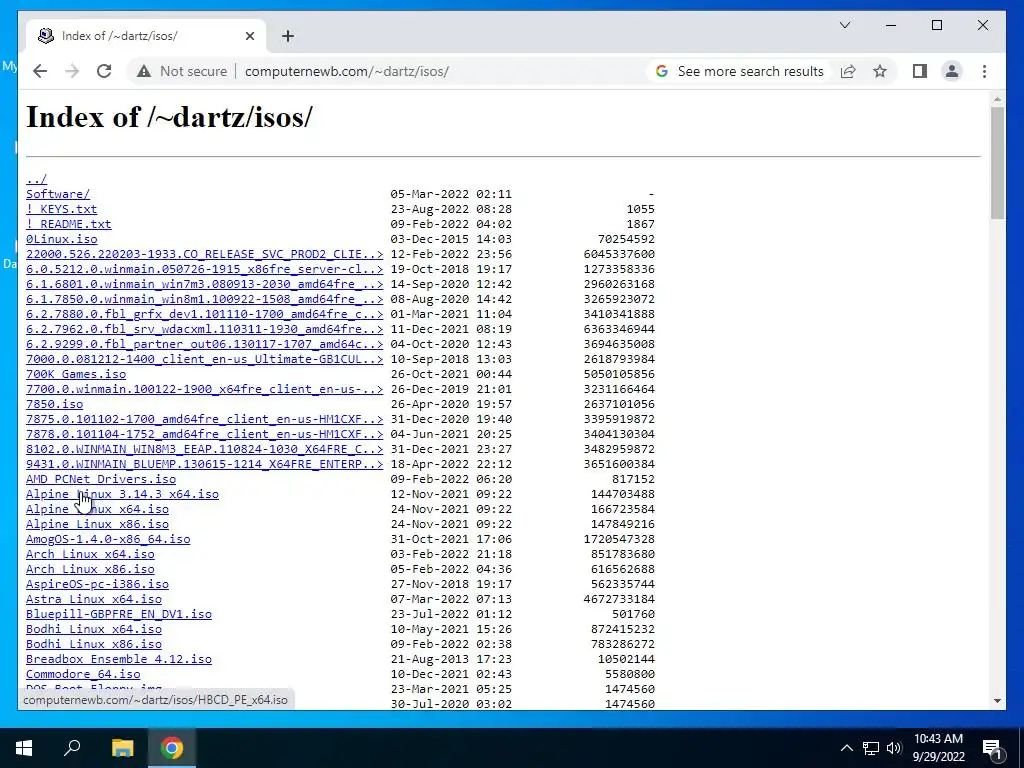Open network status tray icon
The image size is (1024, 768).
coord(871,748)
